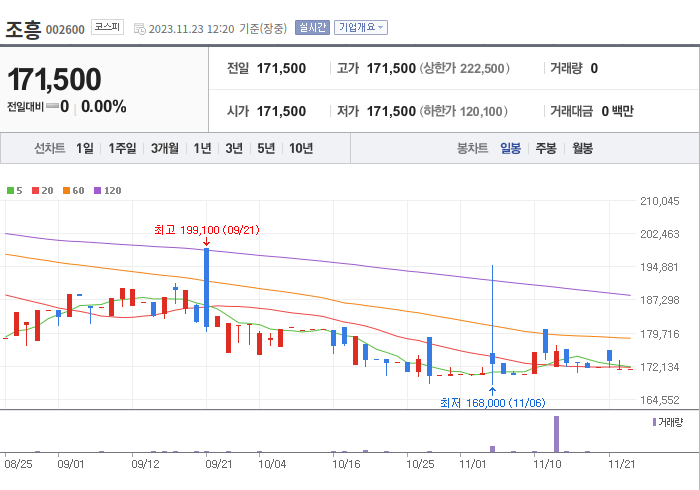700x490 pixels.
Task: Select the 1일 line chart tab
Action: point(85,148)
